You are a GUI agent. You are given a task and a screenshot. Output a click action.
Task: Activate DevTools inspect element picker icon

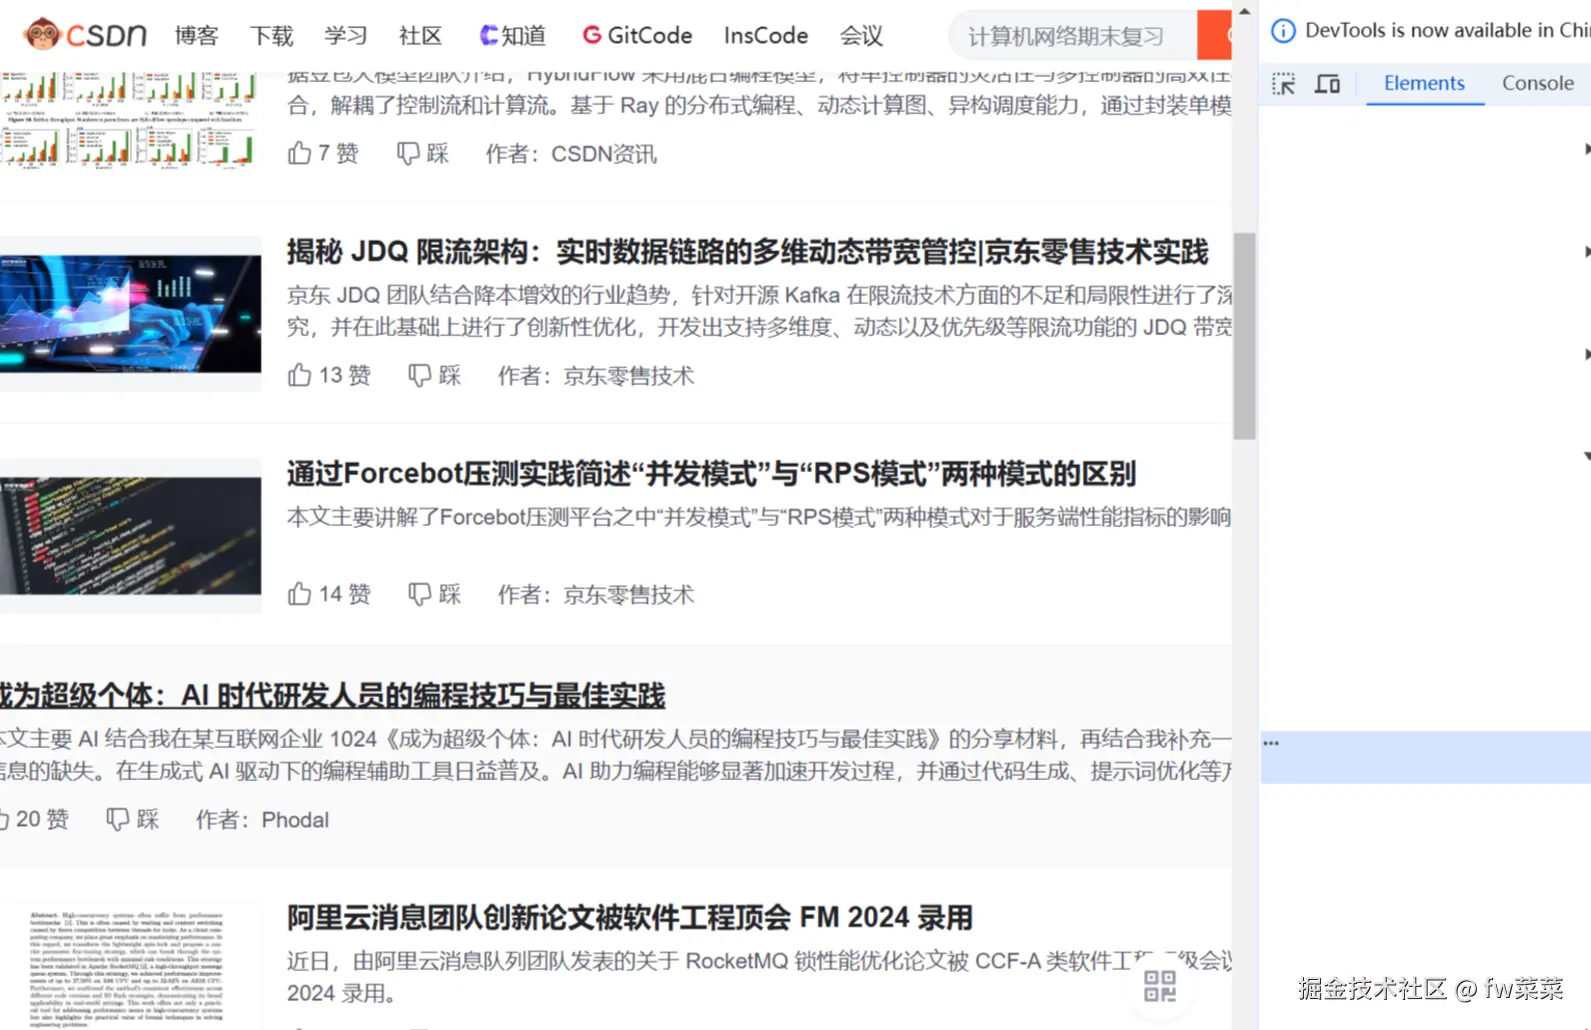(1283, 84)
